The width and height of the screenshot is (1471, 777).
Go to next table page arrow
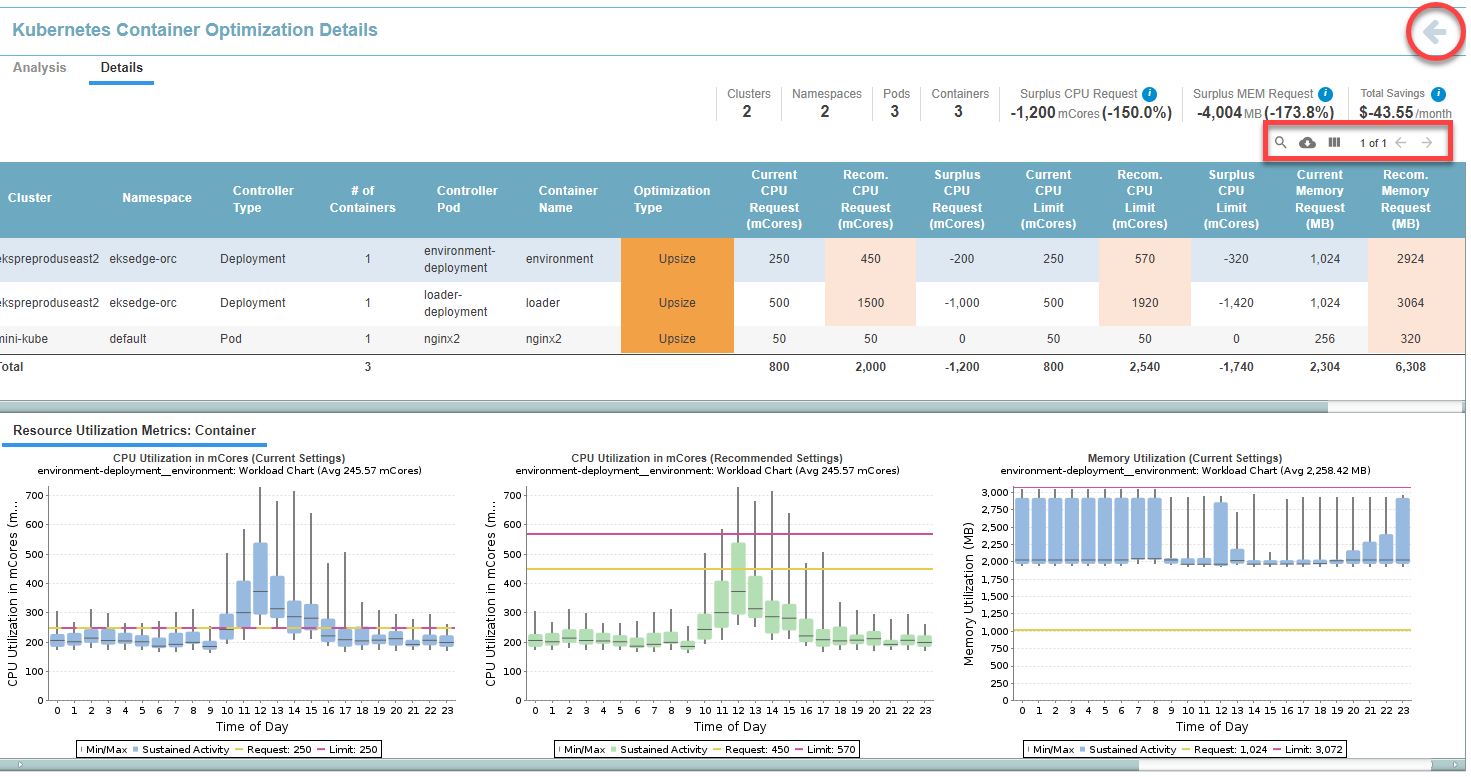coord(1427,143)
